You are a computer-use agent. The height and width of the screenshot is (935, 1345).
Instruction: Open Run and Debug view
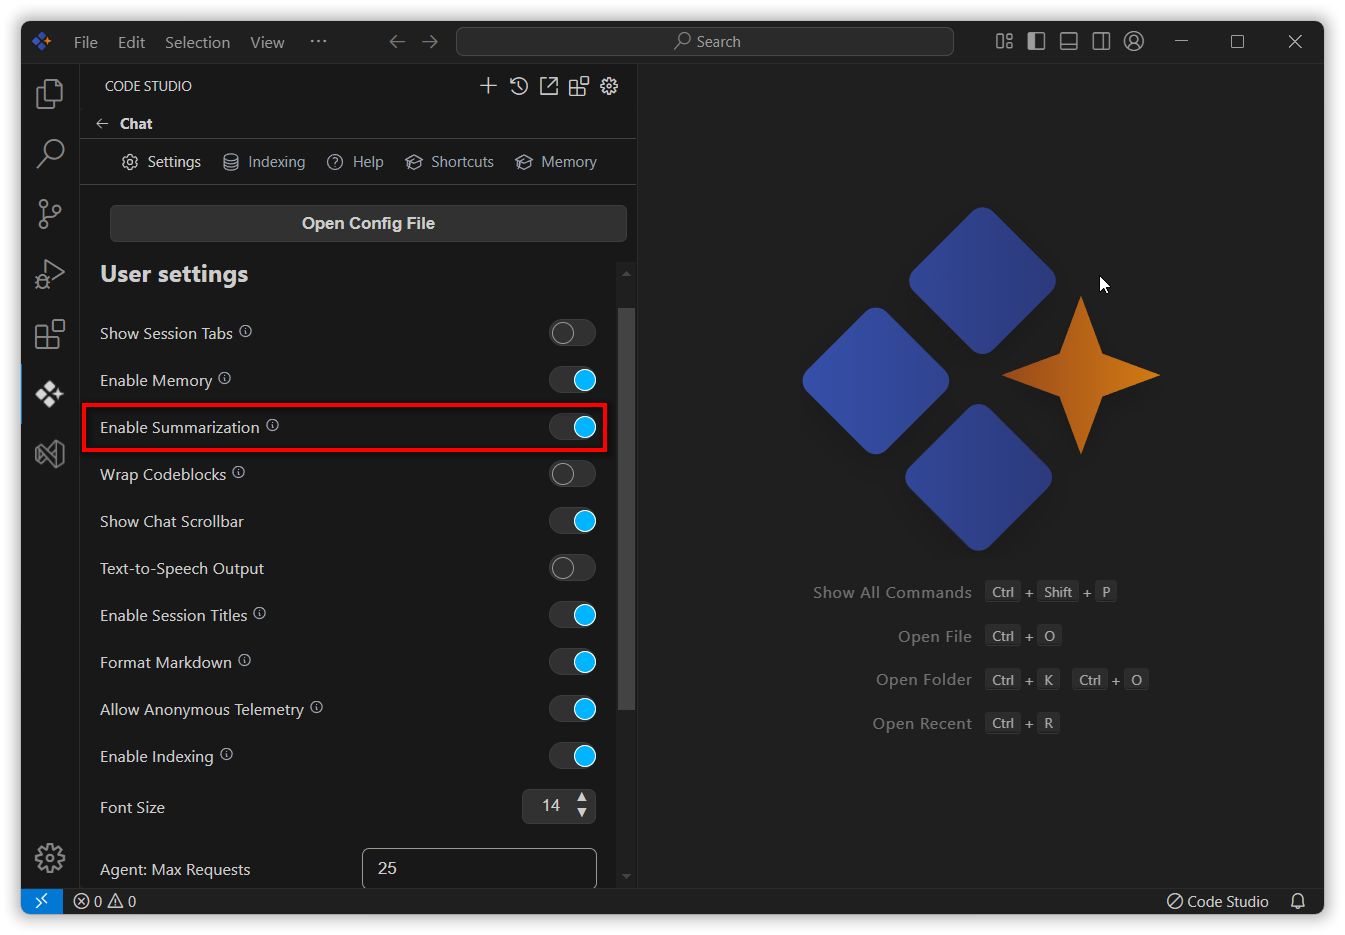49,274
